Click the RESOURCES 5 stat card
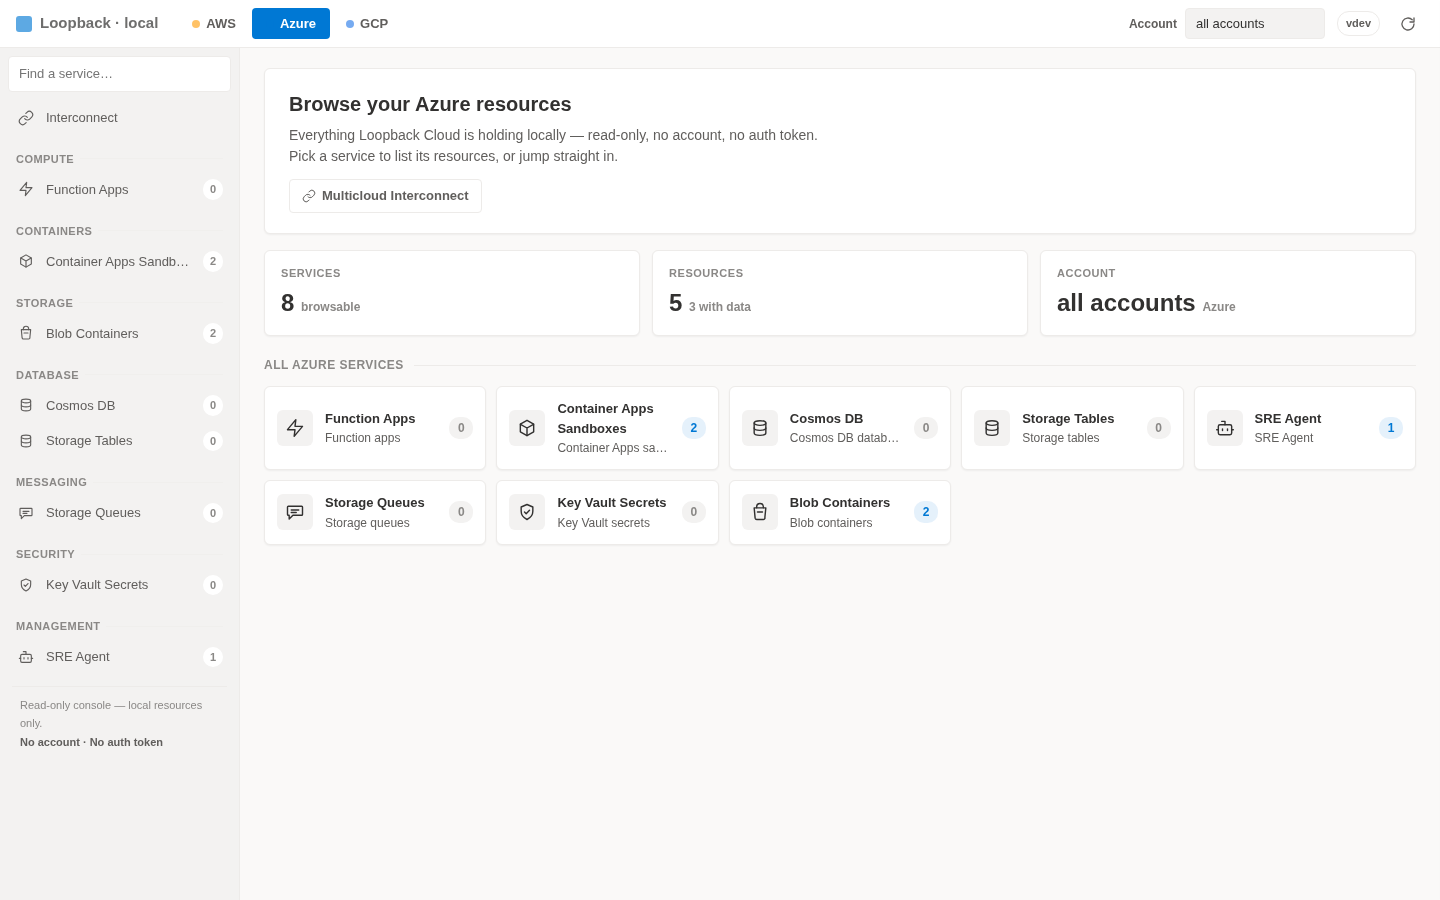 (x=840, y=293)
